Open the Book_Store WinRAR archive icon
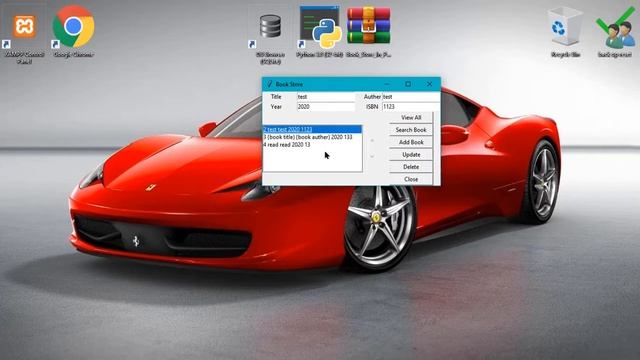The width and height of the screenshot is (640, 360). [x=369, y=31]
